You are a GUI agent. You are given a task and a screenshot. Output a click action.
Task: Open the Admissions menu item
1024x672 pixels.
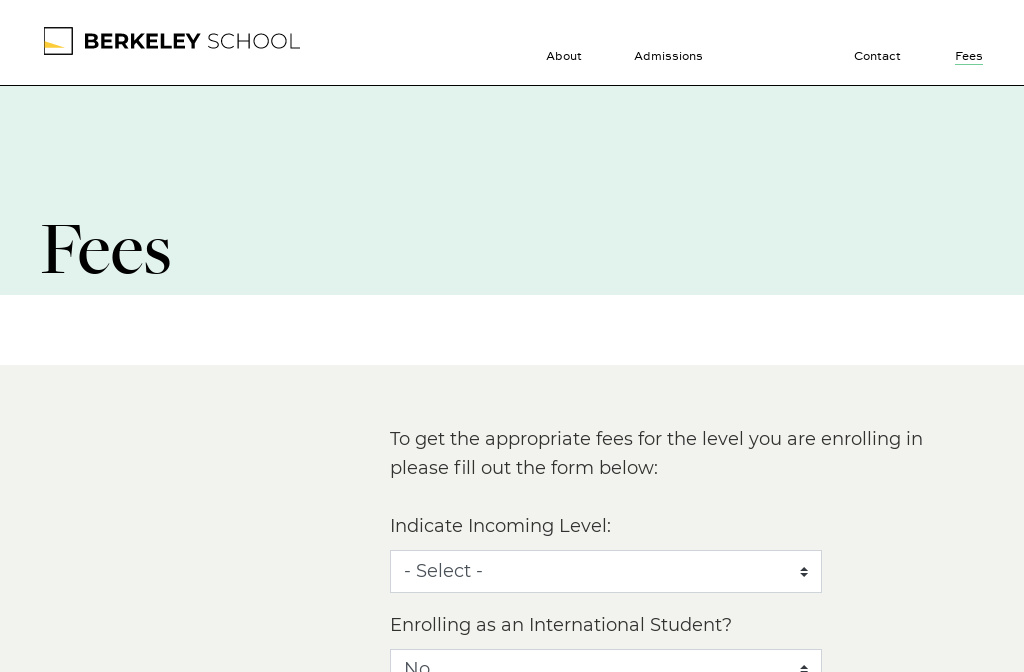668,56
